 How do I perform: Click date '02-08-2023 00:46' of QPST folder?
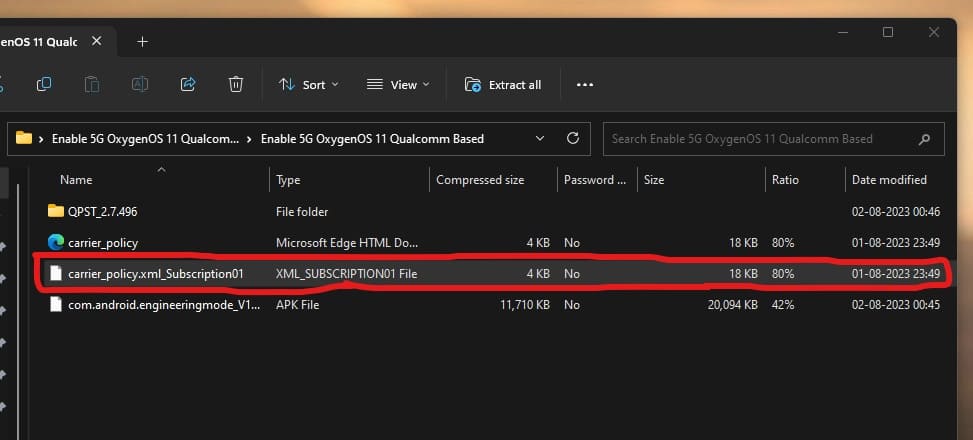(x=895, y=212)
